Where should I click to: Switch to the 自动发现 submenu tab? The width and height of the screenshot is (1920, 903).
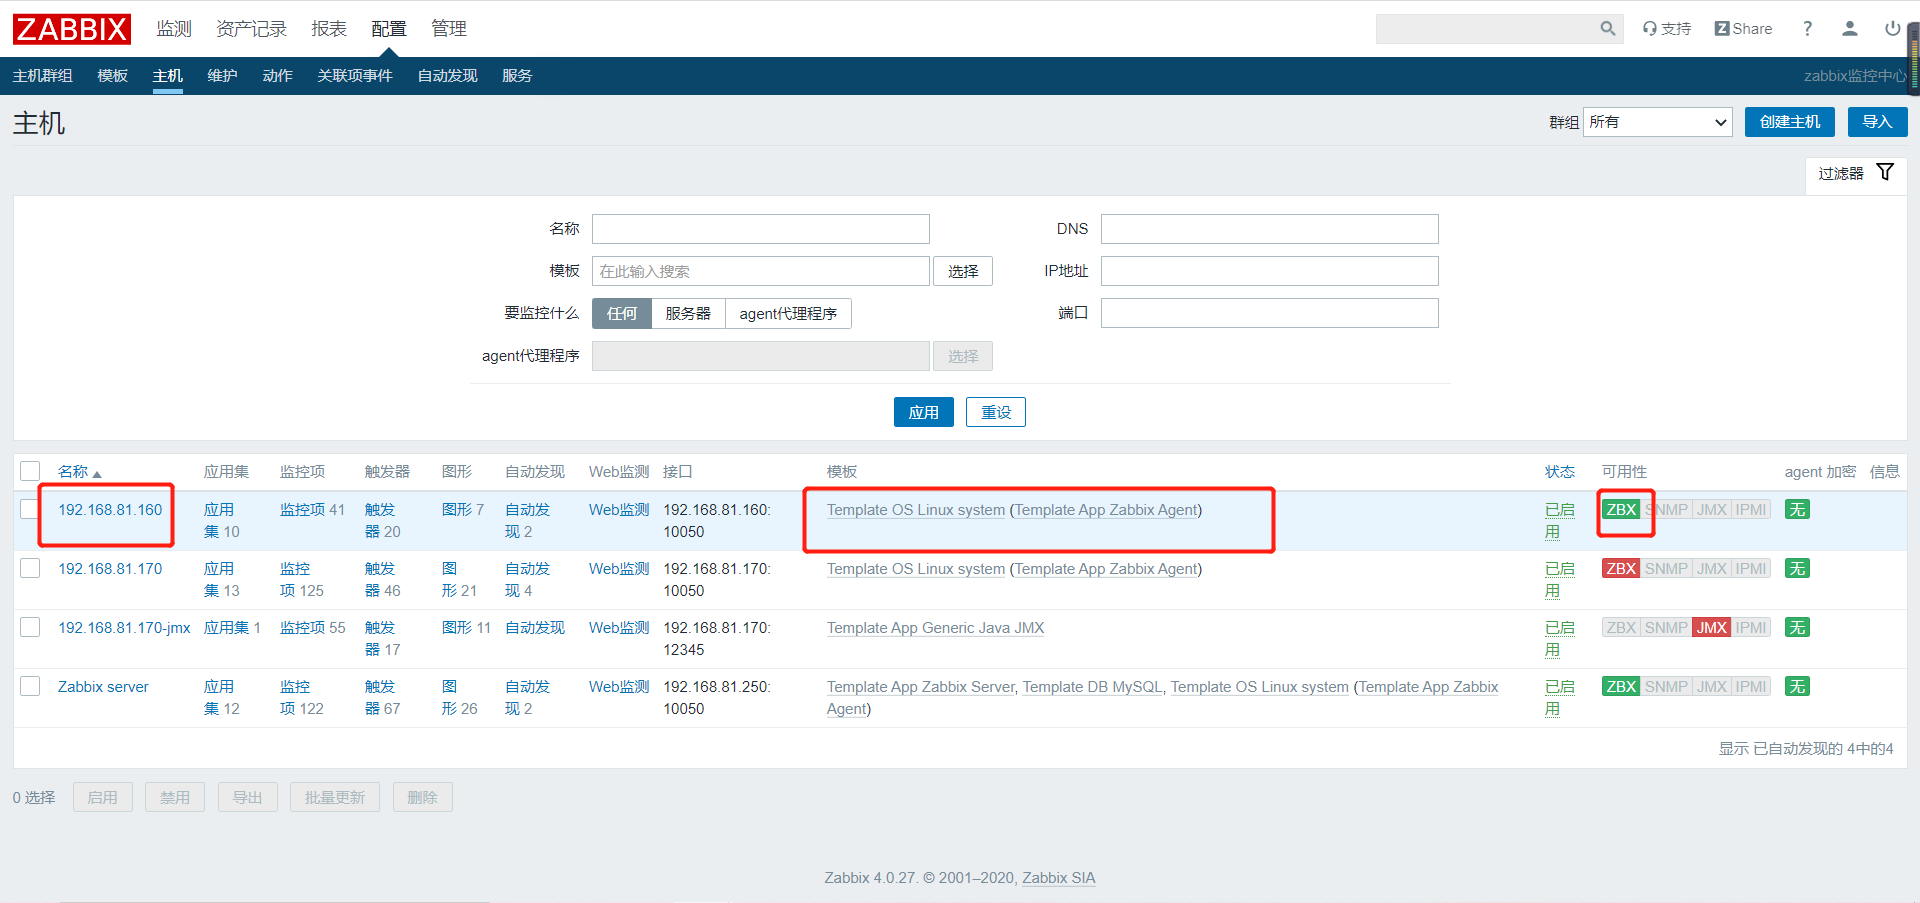[447, 76]
